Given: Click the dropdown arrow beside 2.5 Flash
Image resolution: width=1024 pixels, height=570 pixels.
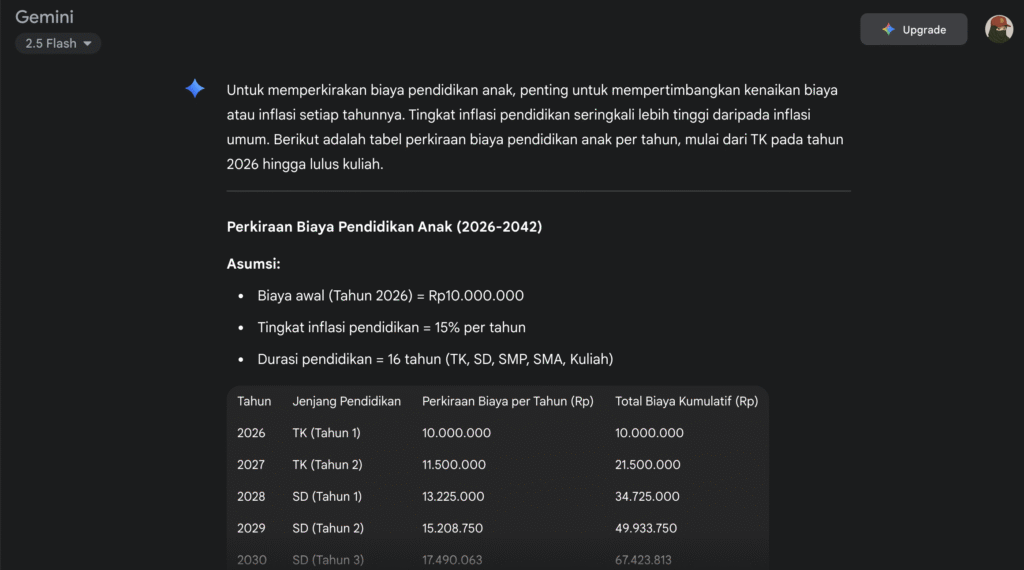Looking at the screenshot, I should coord(88,44).
